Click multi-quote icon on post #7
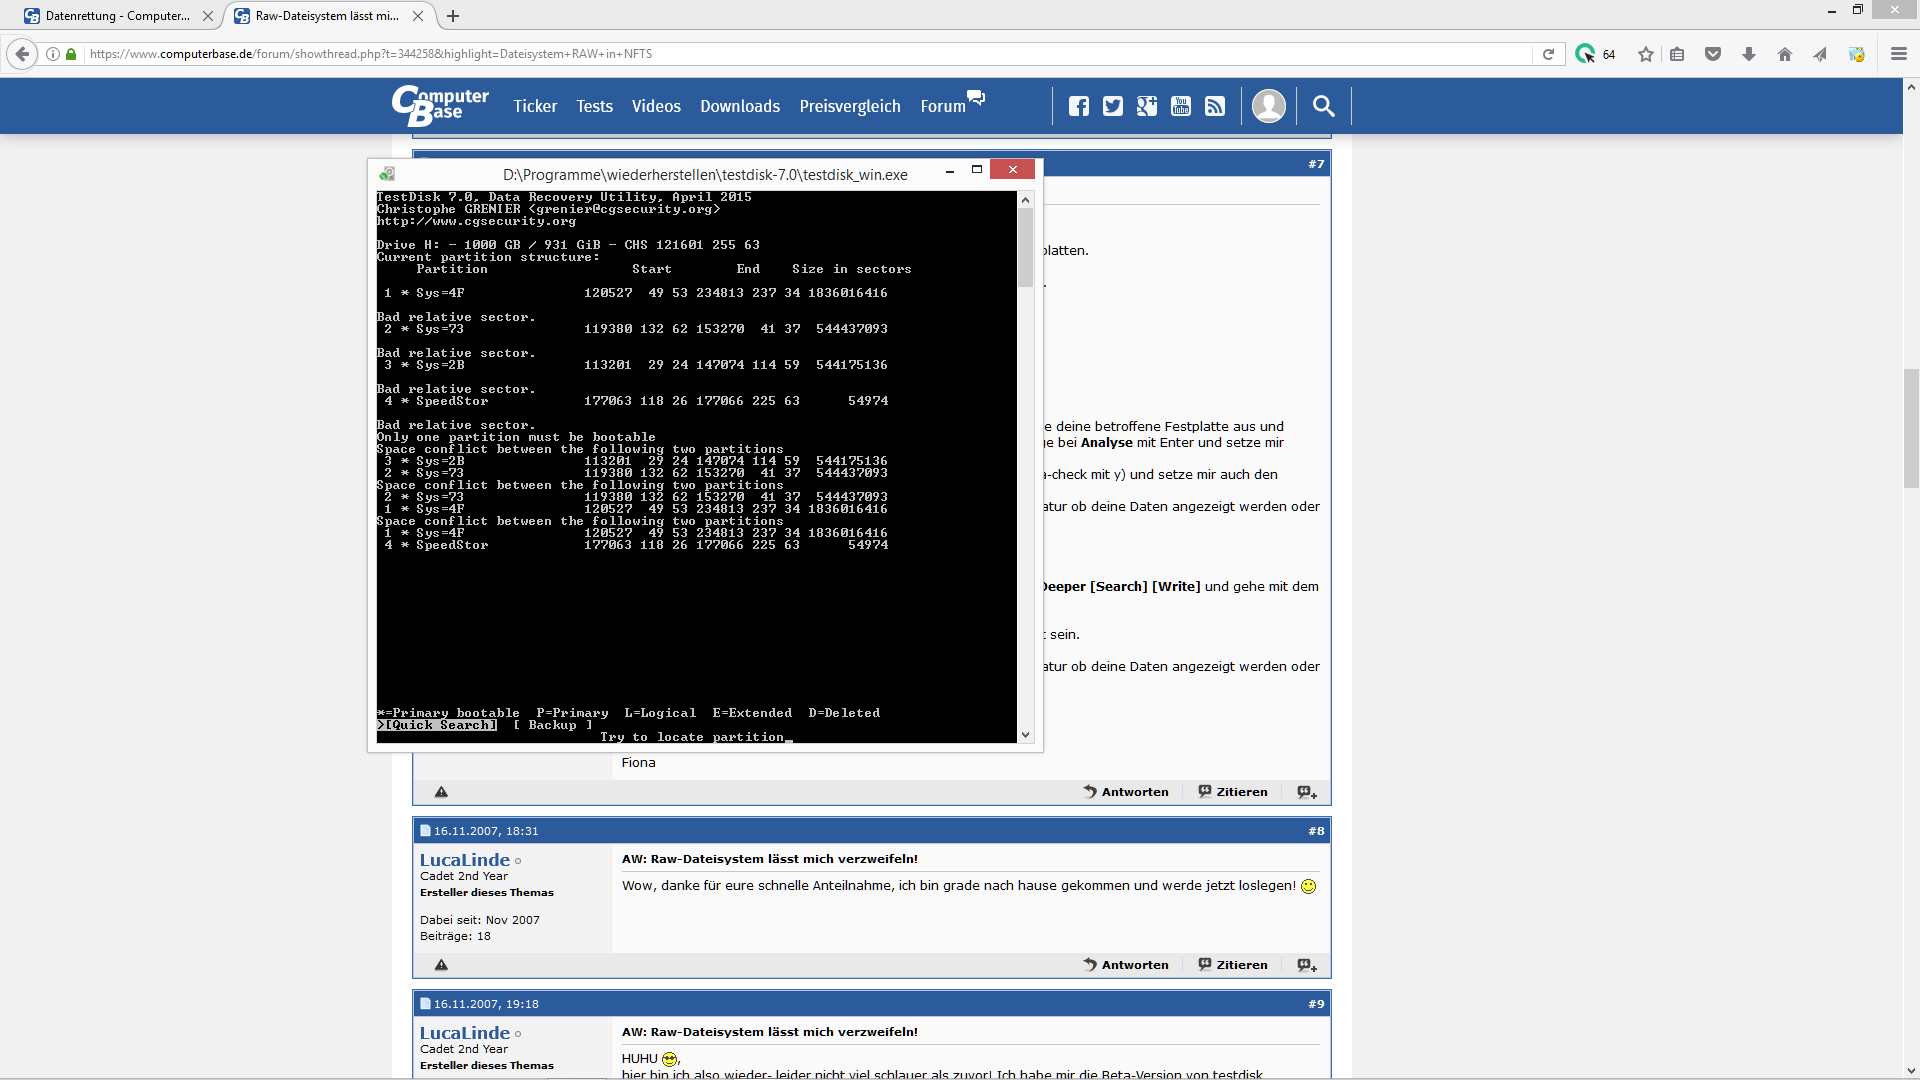The height and width of the screenshot is (1080, 1920). (1307, 792)
